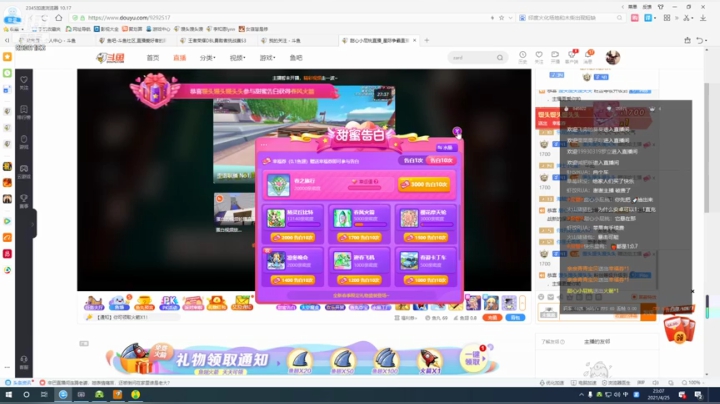
Task: Click the follow heart icon in left sidebar
Action: pos(24,83)
